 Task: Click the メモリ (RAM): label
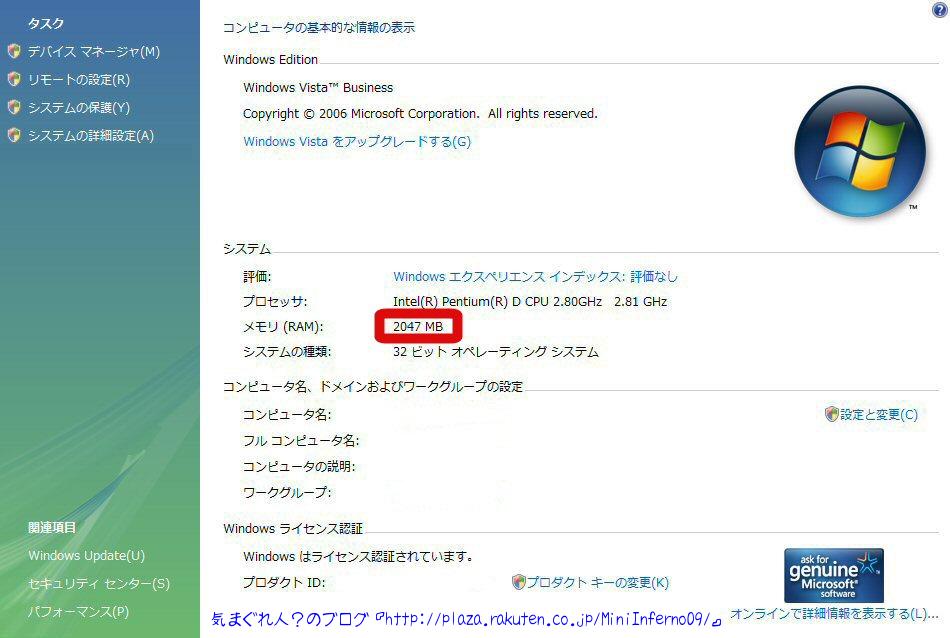pos(283,327)
